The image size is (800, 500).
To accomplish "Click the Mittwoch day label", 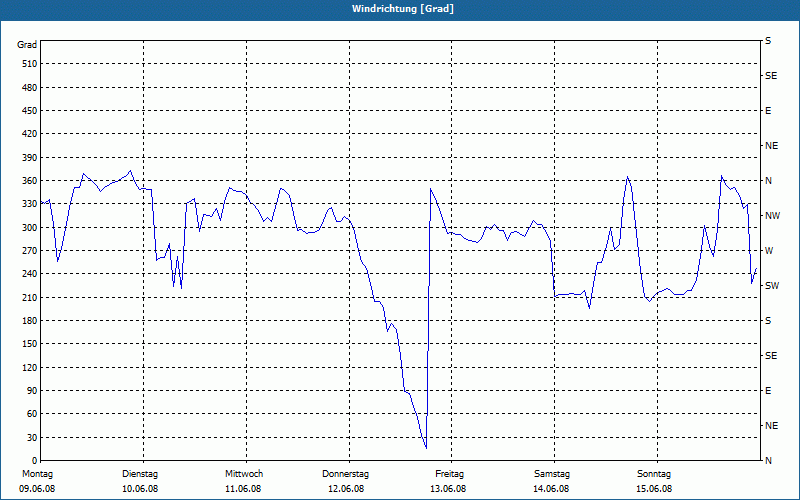I will [244, 474].
